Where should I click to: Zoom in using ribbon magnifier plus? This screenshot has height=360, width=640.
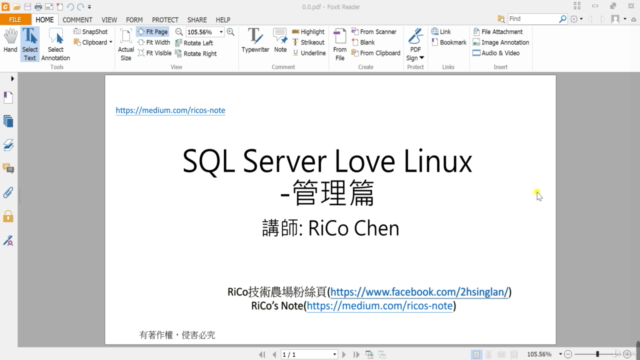231,32
